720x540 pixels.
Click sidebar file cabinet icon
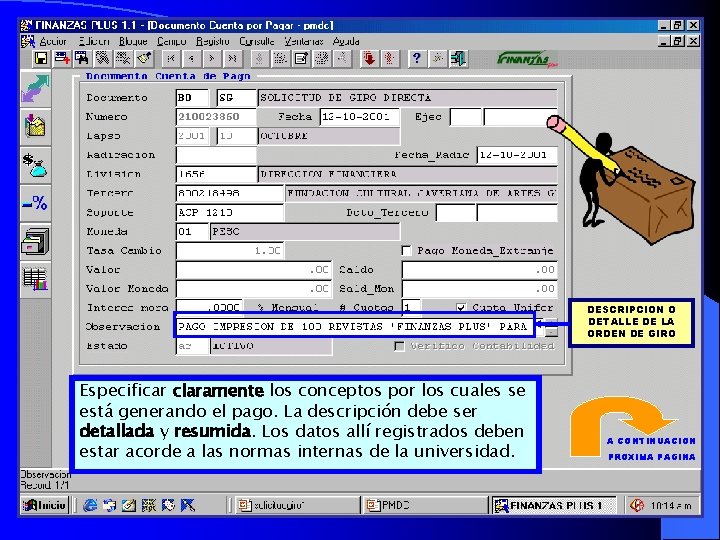pos(35,242)
